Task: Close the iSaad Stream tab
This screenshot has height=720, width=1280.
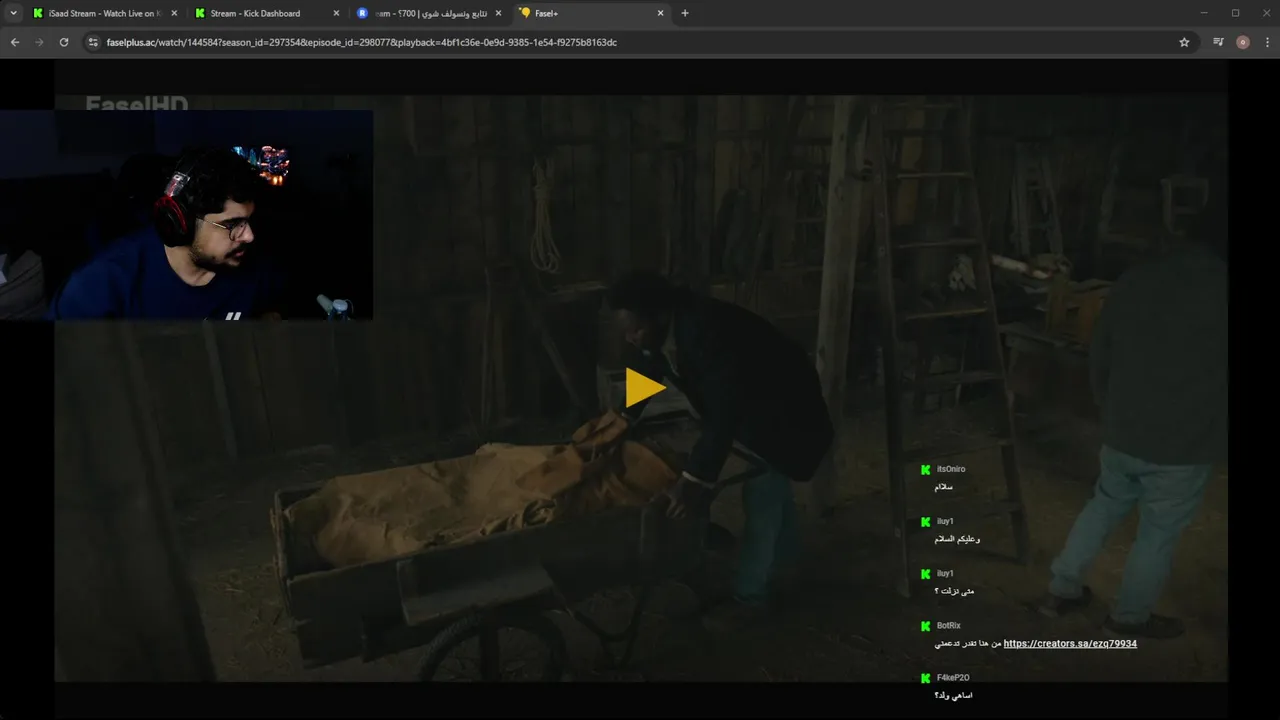Action: click(174, 13)
